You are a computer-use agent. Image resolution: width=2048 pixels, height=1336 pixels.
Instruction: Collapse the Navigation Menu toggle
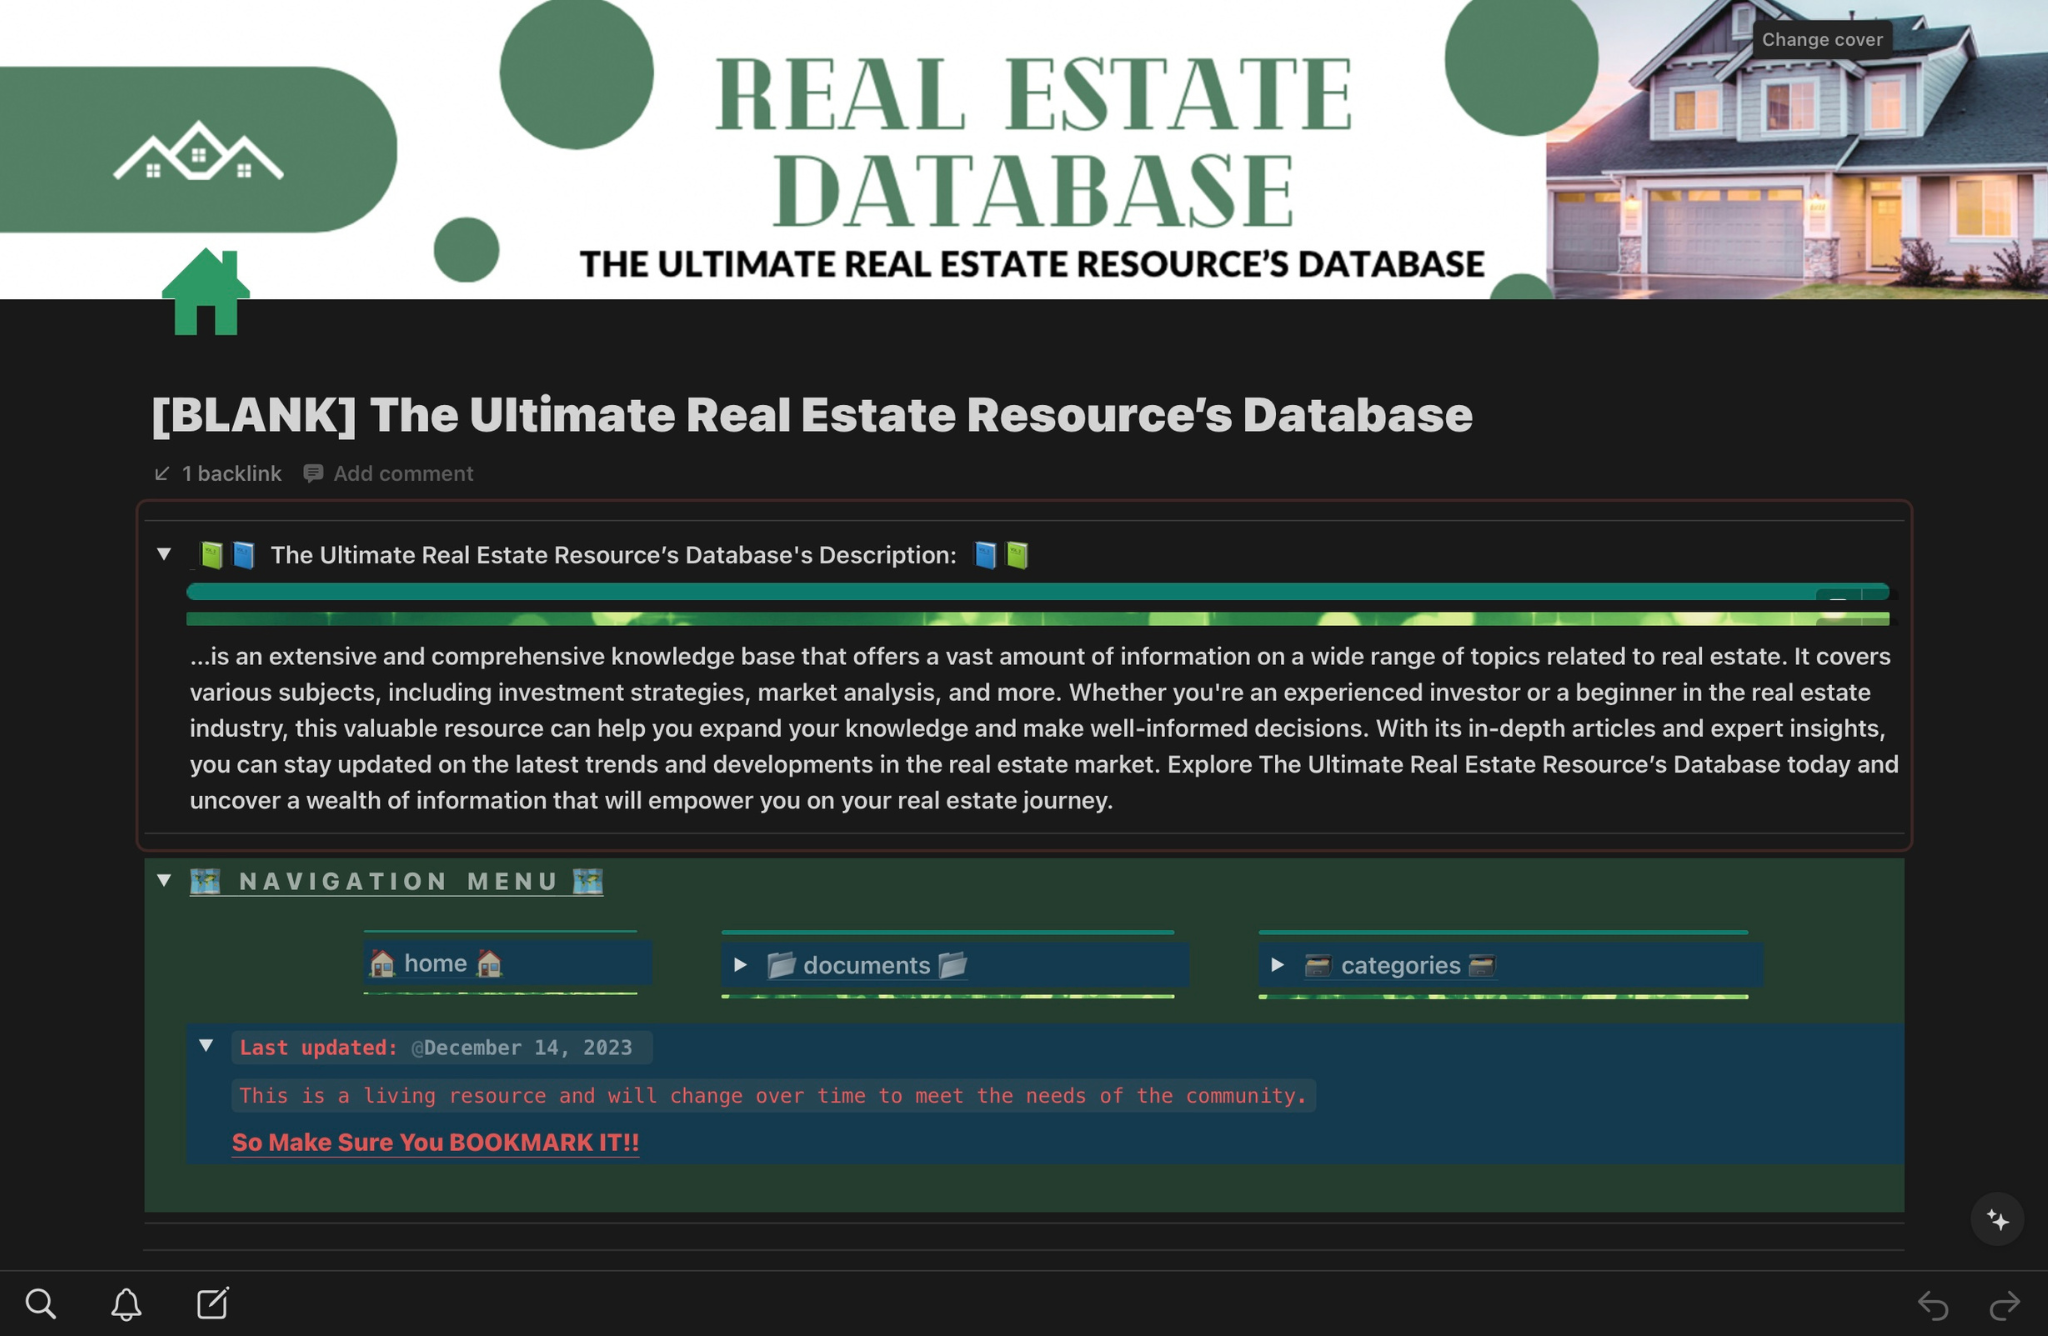click(164, 880)
